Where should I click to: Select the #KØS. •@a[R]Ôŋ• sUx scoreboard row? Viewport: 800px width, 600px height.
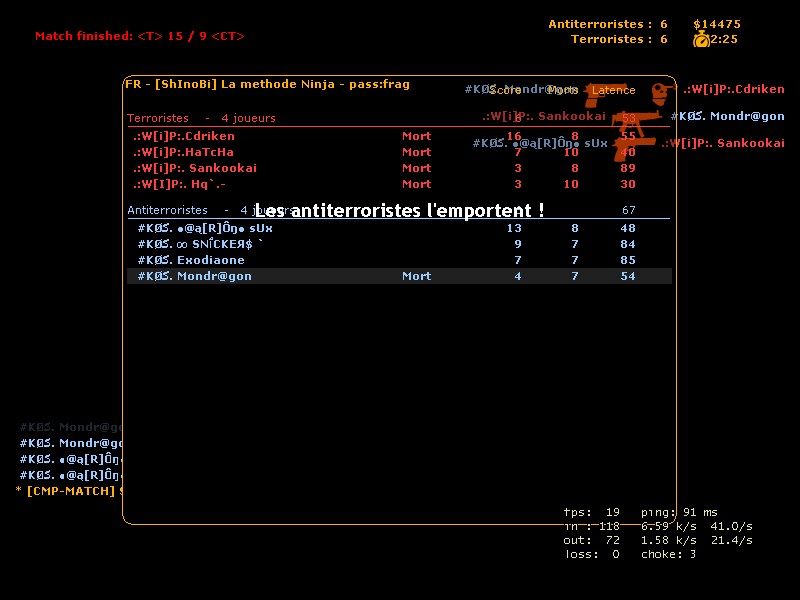pyautogui.click(x=398, y=228)
